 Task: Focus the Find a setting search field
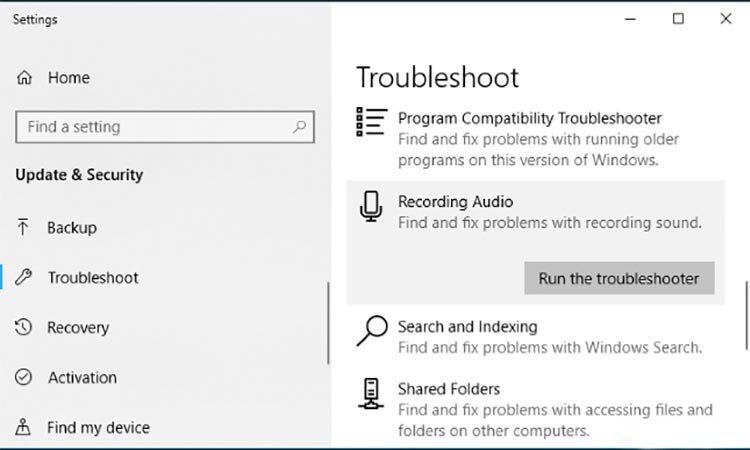165,127
